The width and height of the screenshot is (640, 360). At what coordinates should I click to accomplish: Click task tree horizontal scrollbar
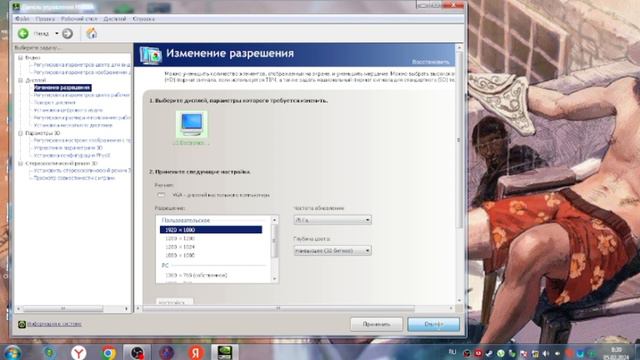[63, 309]
